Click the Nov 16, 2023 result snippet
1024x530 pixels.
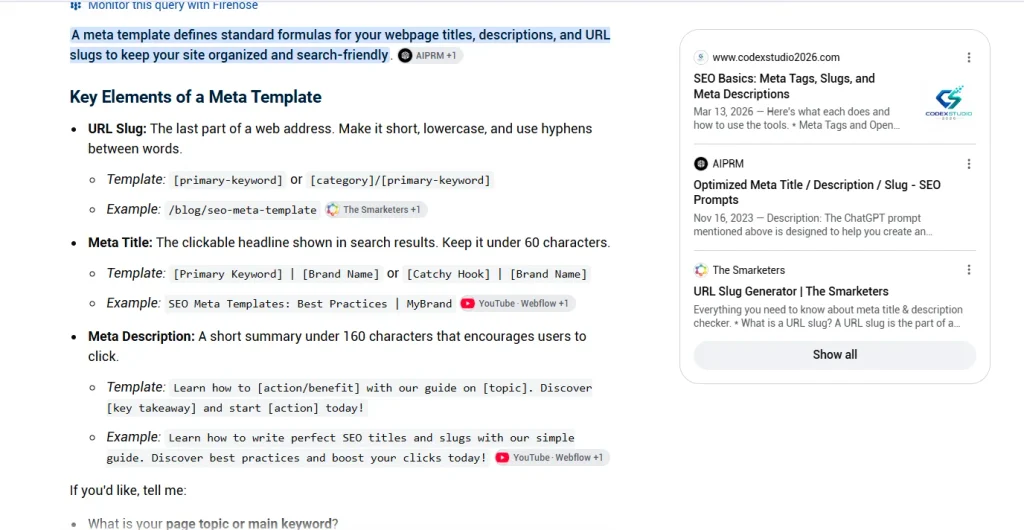pyautogui.click(x=812, y=225)
